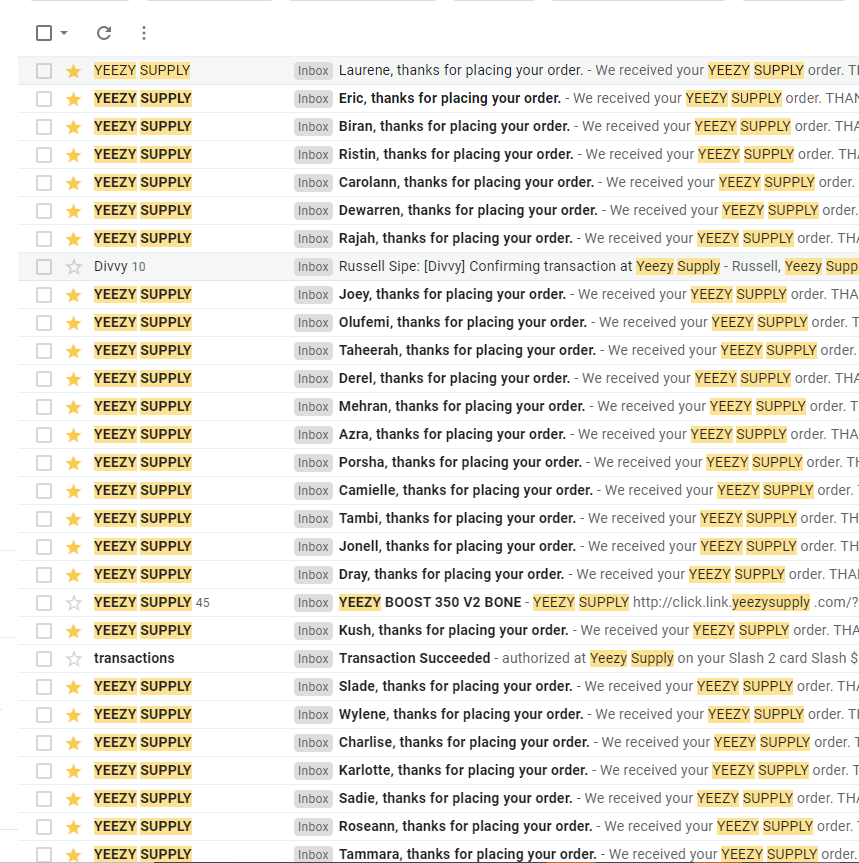Open 'Rajah, thanks for placing your order.' email
The image size is (859, 863).
pos(456,238)
